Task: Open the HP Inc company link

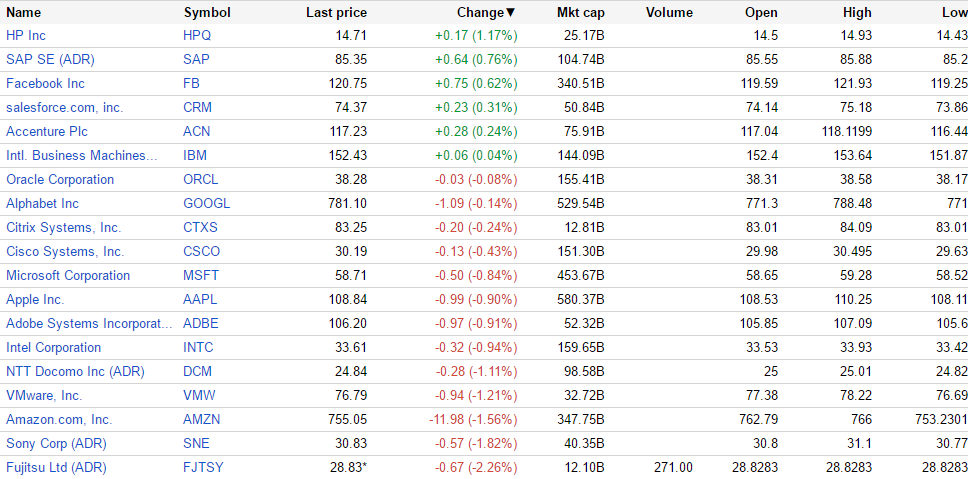Action: pos(25,35)
